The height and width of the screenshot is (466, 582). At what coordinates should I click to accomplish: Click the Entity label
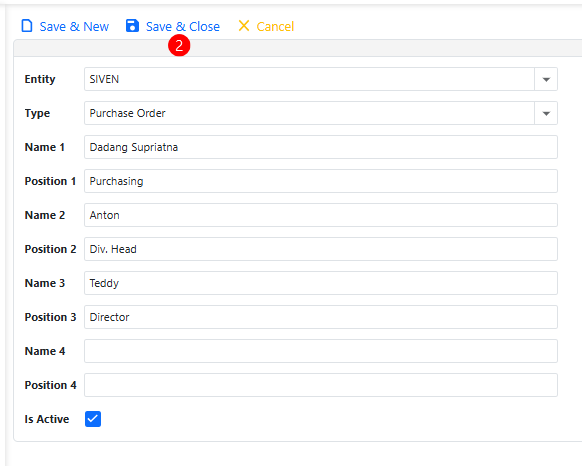[40, 79]
